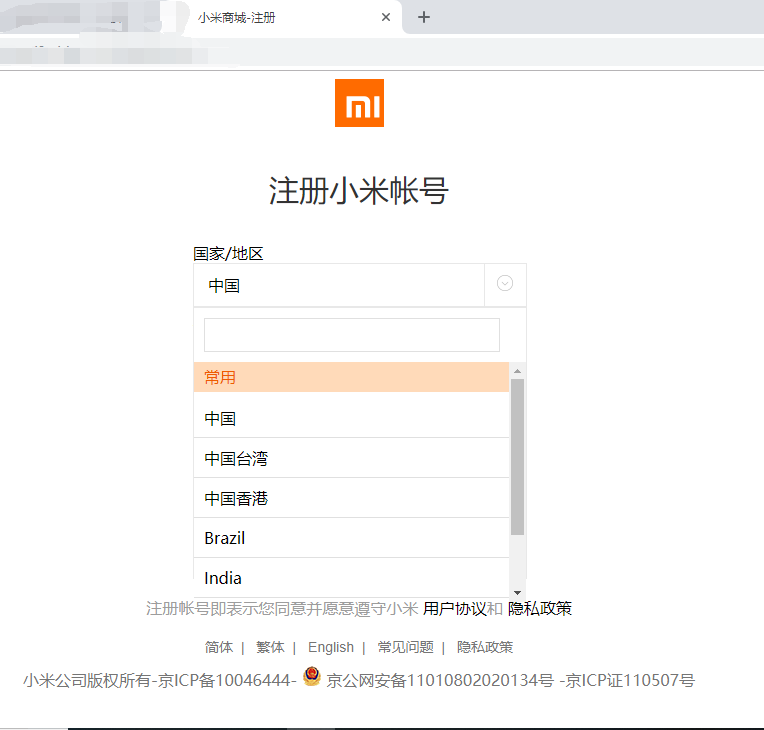Screen dimensions: 764x730
Task: Focus the country search input box
Action: coord(352,335)
